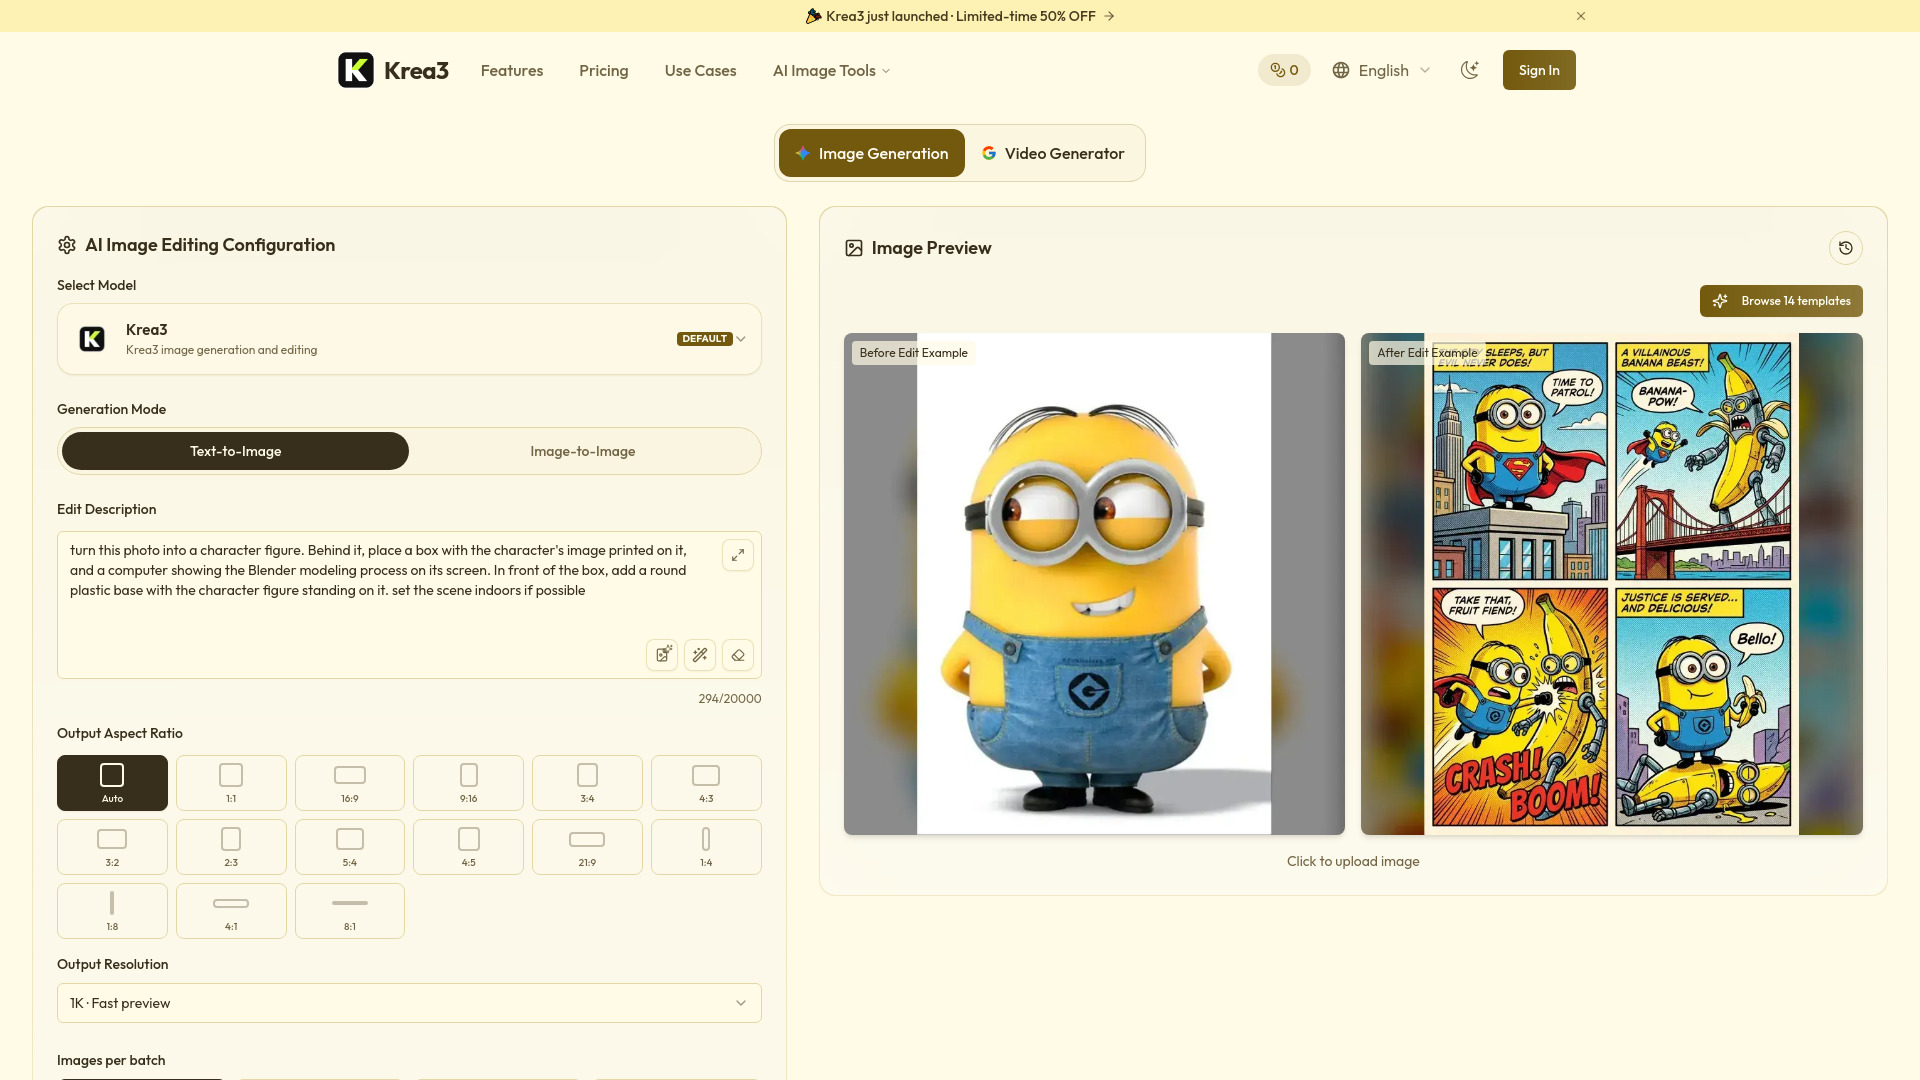Select the 1:4 aspect ratio tile
This screenshot has height=1080, width=1920.
pos(706,847)
